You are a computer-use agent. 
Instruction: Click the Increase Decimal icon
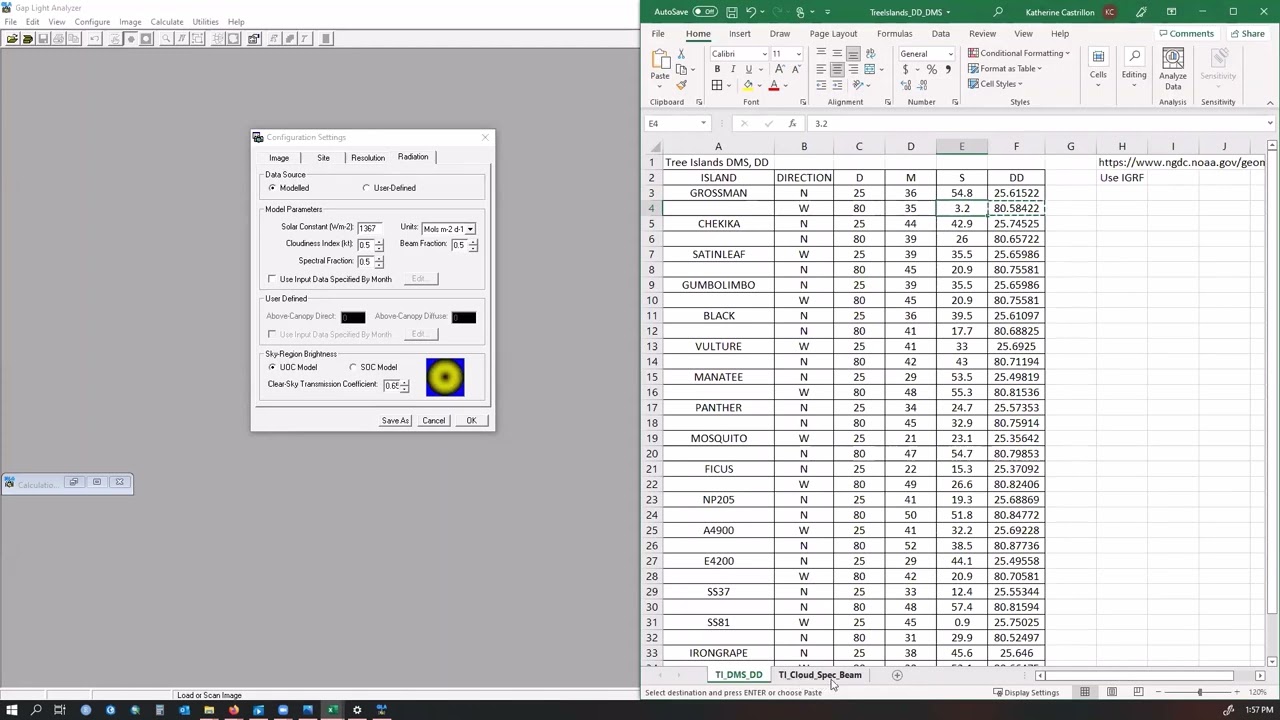[x=906, y=86]
